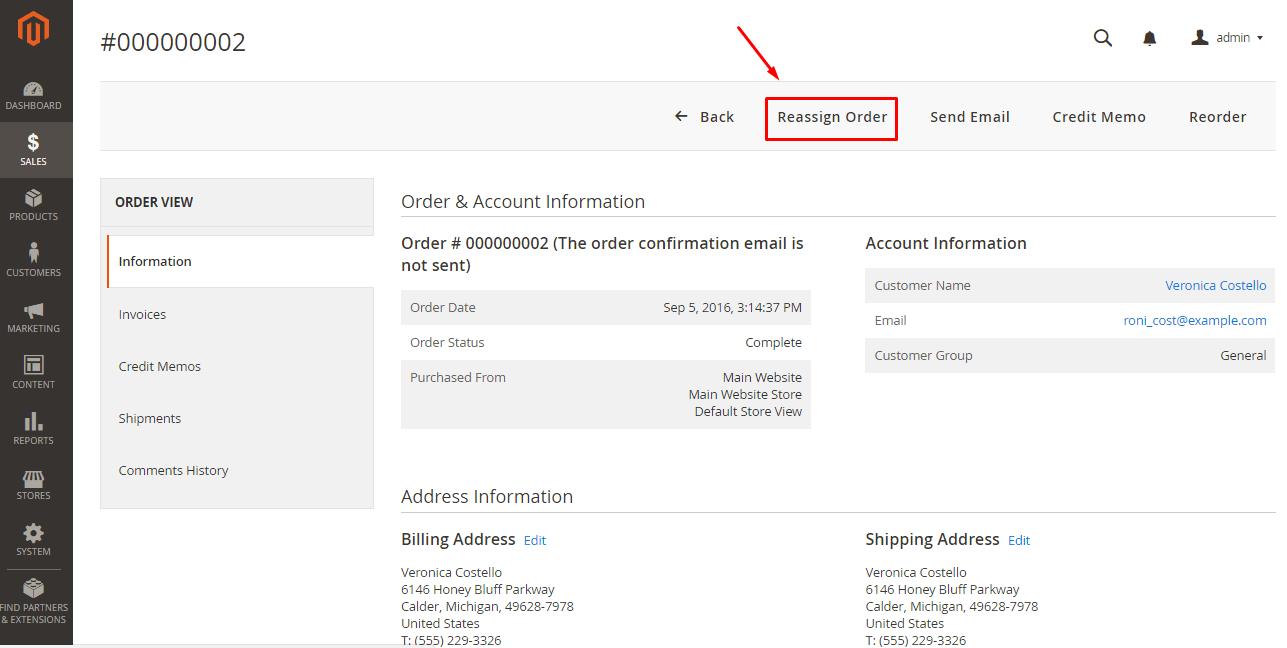
Task: Open the Reports icon
Action: [x=34, y=425]
